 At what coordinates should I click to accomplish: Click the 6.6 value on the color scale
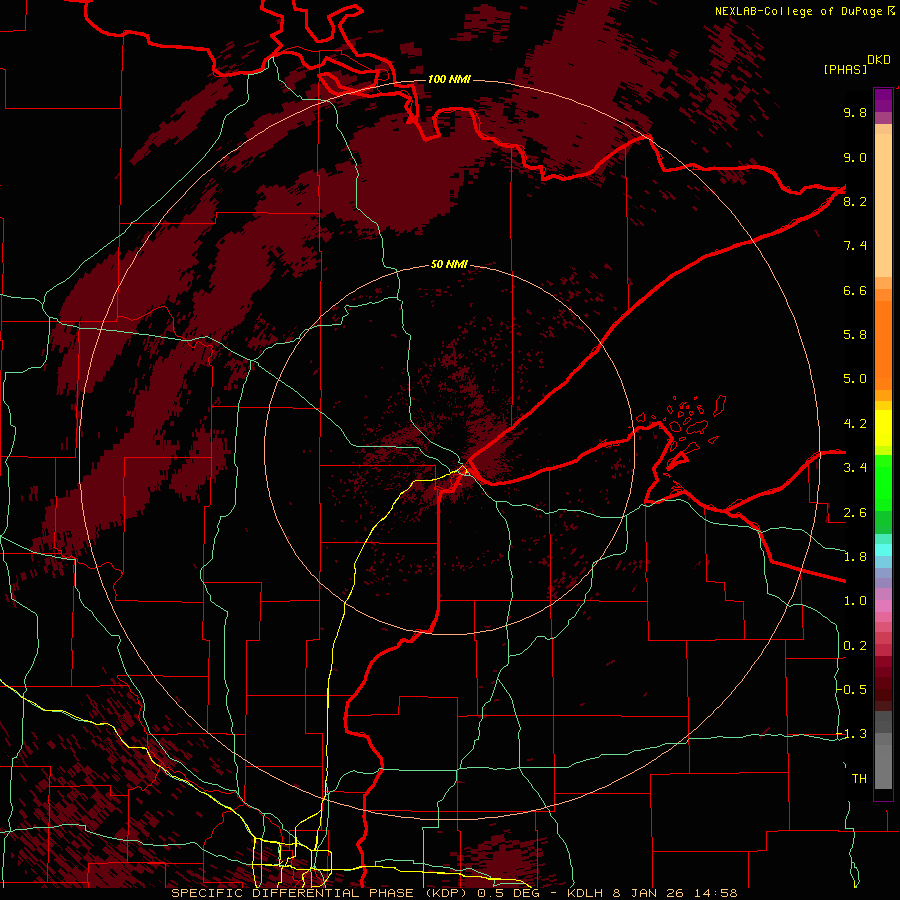[x=855, y=290]
